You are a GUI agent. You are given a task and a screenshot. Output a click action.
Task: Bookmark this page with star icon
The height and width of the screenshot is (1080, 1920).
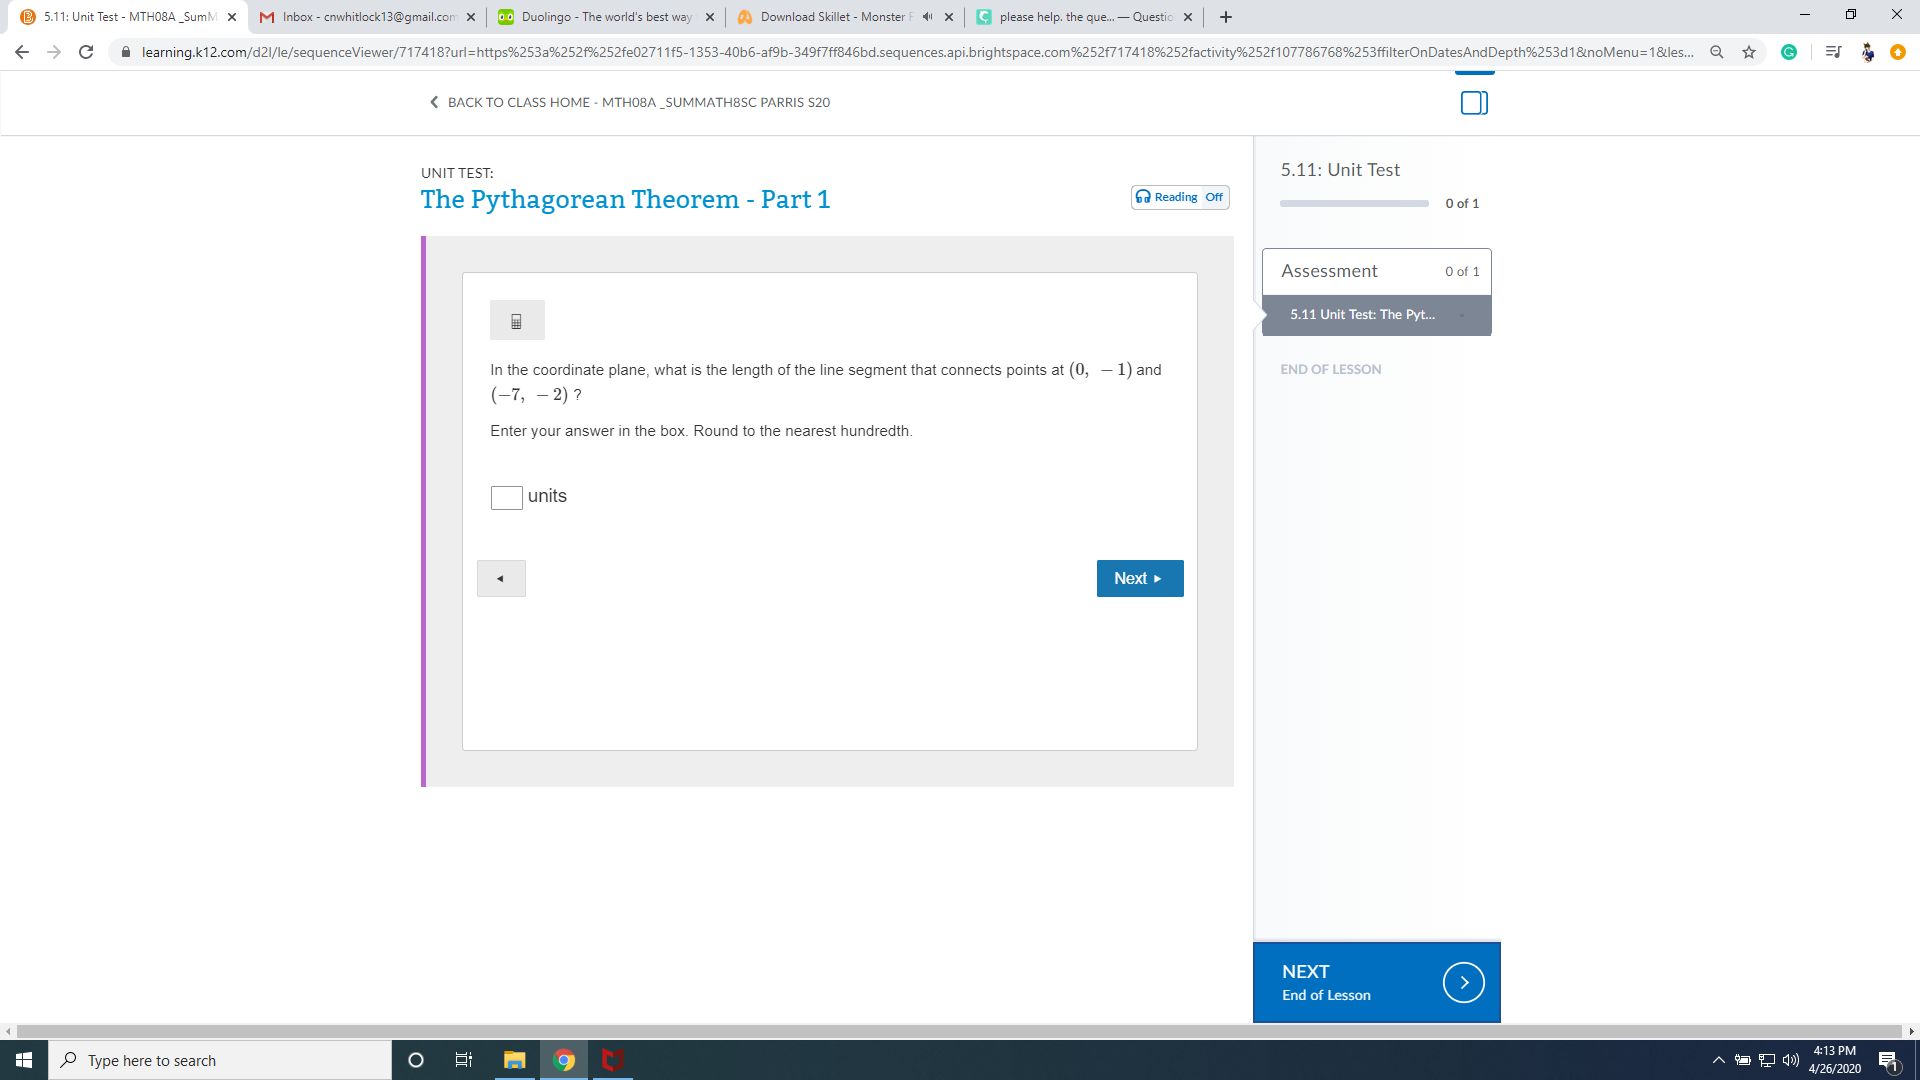coord(1749,52)
